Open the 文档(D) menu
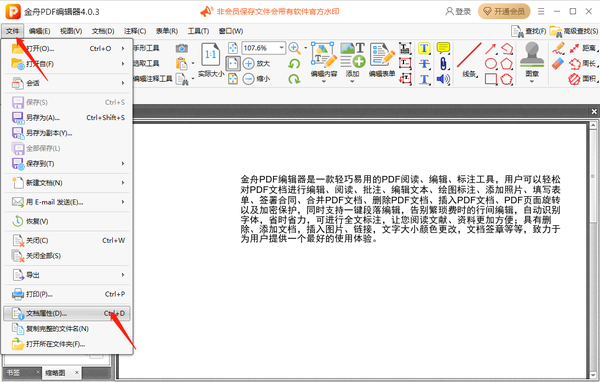Viewport: 600px width, 382px height. coord(103,31)
